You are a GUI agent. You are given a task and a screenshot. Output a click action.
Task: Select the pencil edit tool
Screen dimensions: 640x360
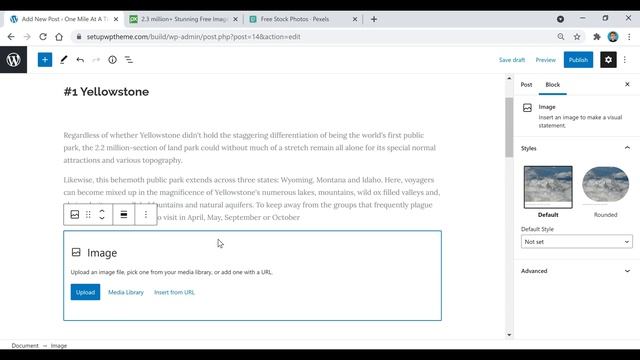click(63, 60)
